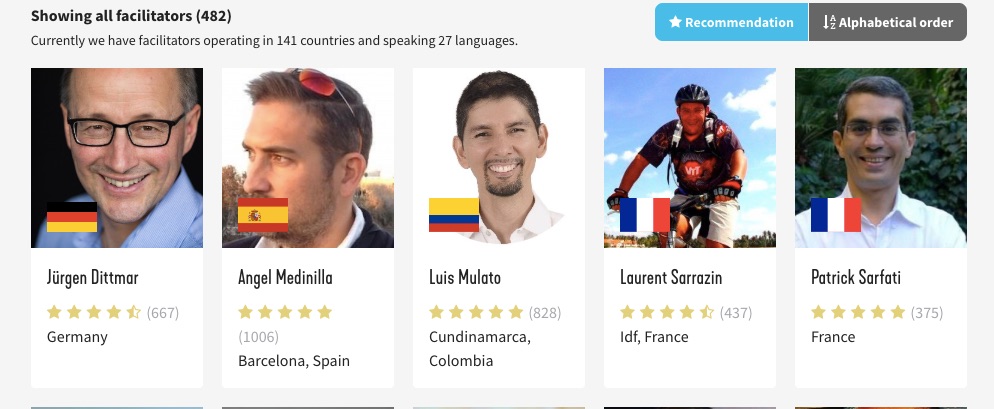Image resolution: width=994 pixels, height=409 pixels.
Task: Sort facilitators in Alphabetical order
Action: point(888,22)
